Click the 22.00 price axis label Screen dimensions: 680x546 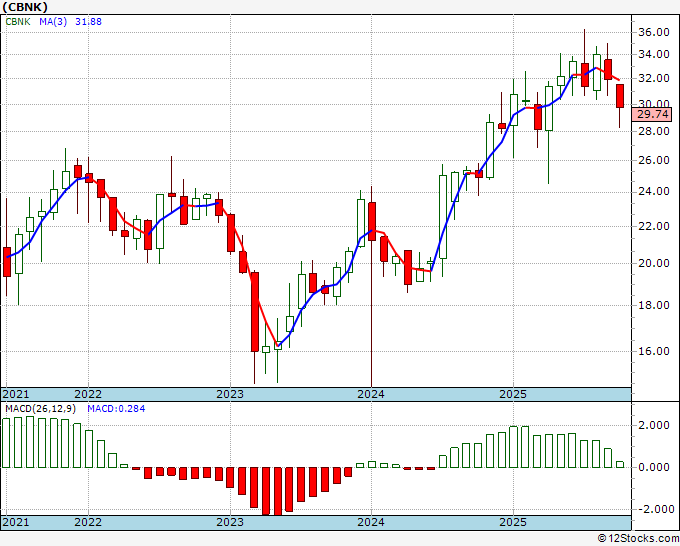[x=654, y=226]
